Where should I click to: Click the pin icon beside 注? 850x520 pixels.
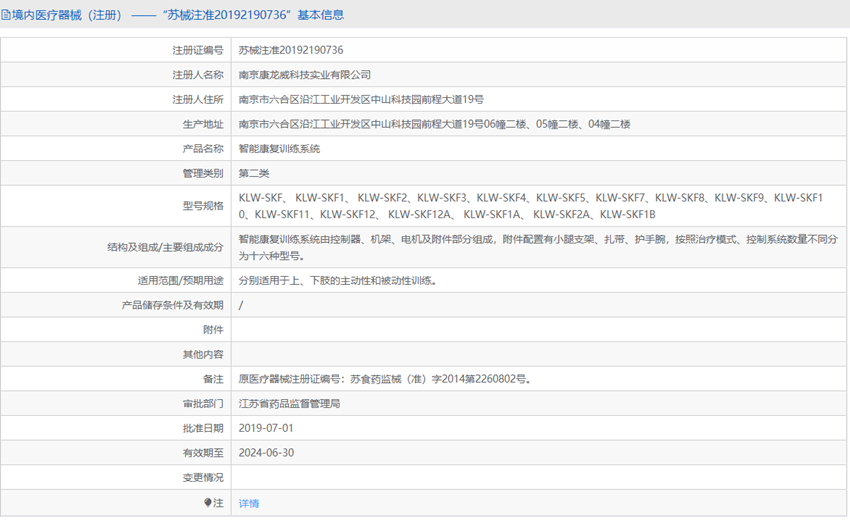click(x=208, y=503)
